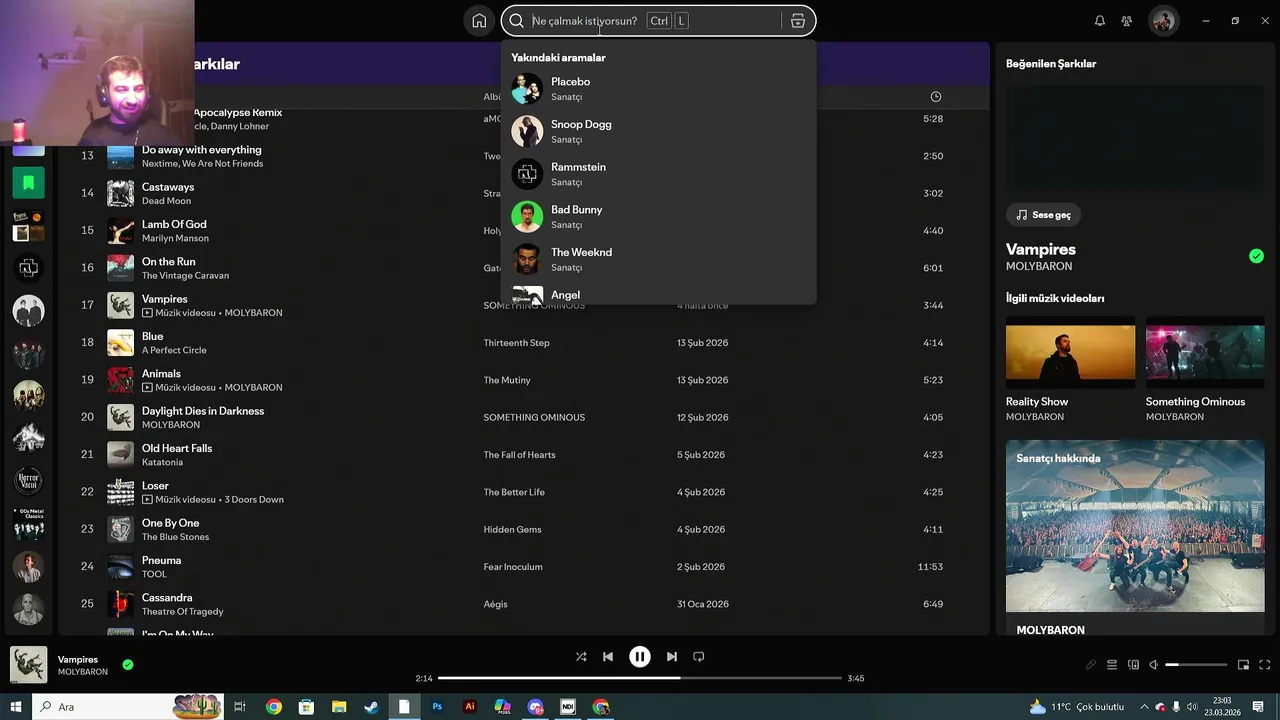Select the song Lamb Of God

coord(524,231)
